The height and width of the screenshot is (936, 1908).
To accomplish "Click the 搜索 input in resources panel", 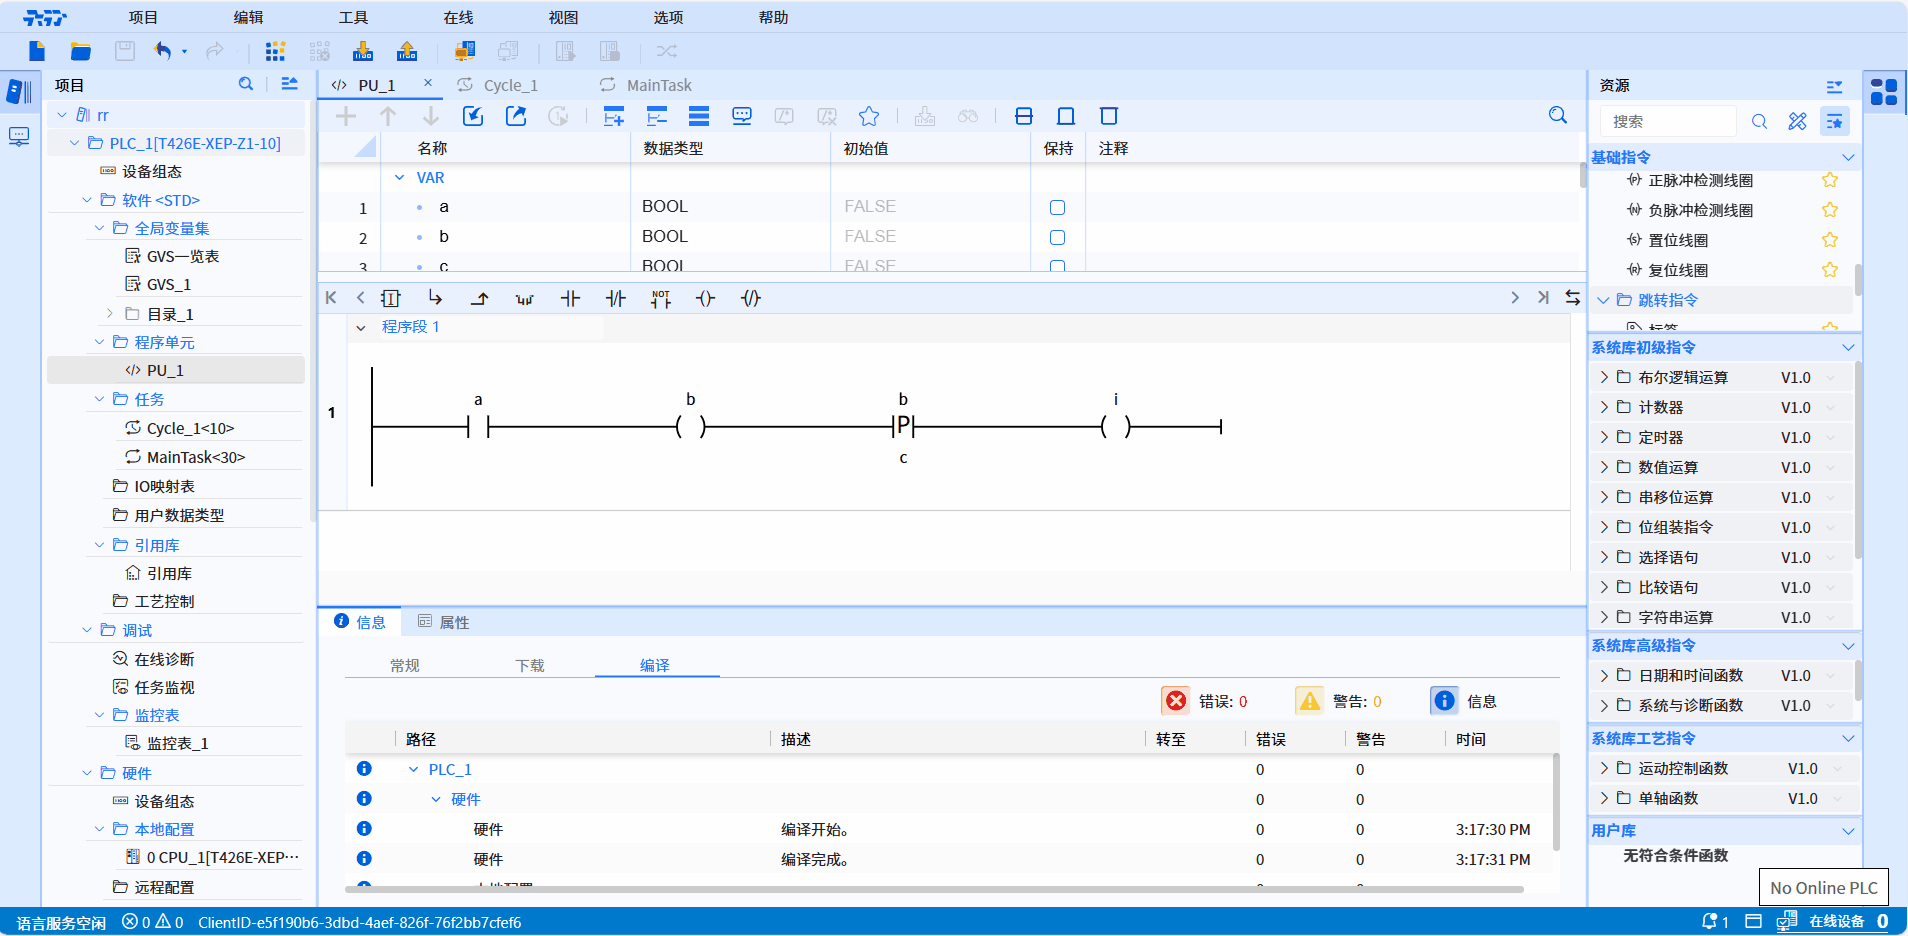I will [1668, 121].
